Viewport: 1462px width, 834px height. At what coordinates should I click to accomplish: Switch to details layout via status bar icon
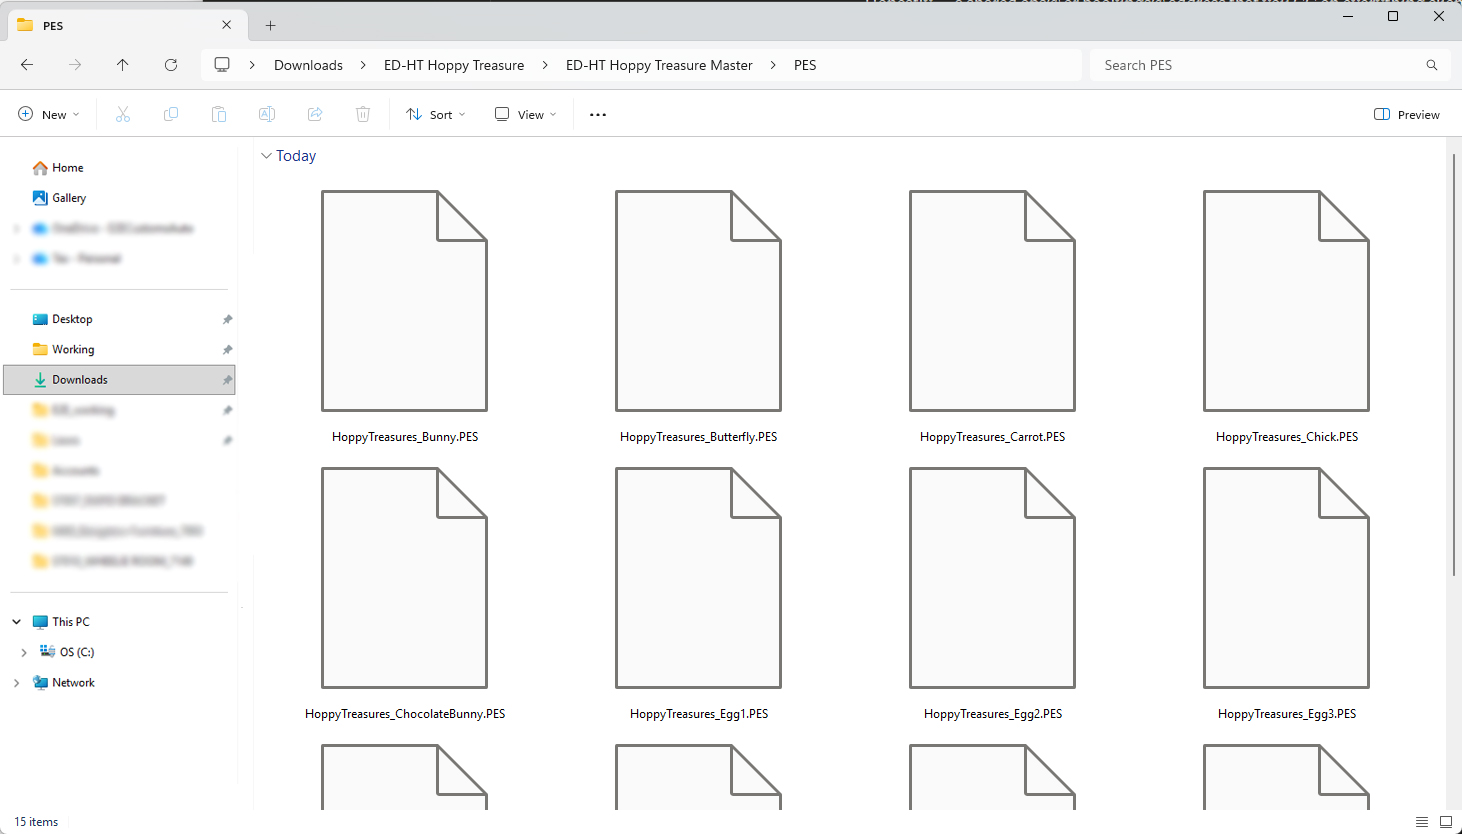point(1420,822)
